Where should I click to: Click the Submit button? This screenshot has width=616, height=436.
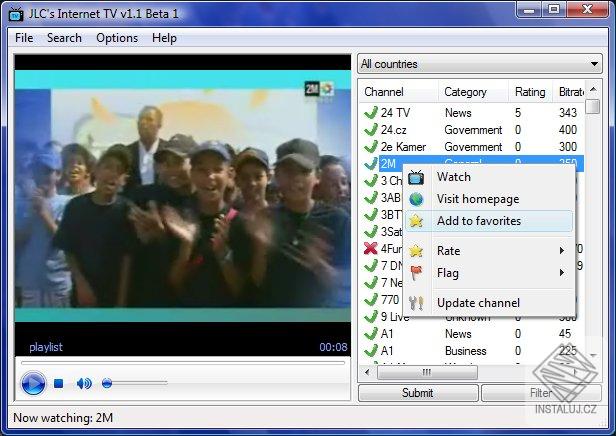[418, 393]
